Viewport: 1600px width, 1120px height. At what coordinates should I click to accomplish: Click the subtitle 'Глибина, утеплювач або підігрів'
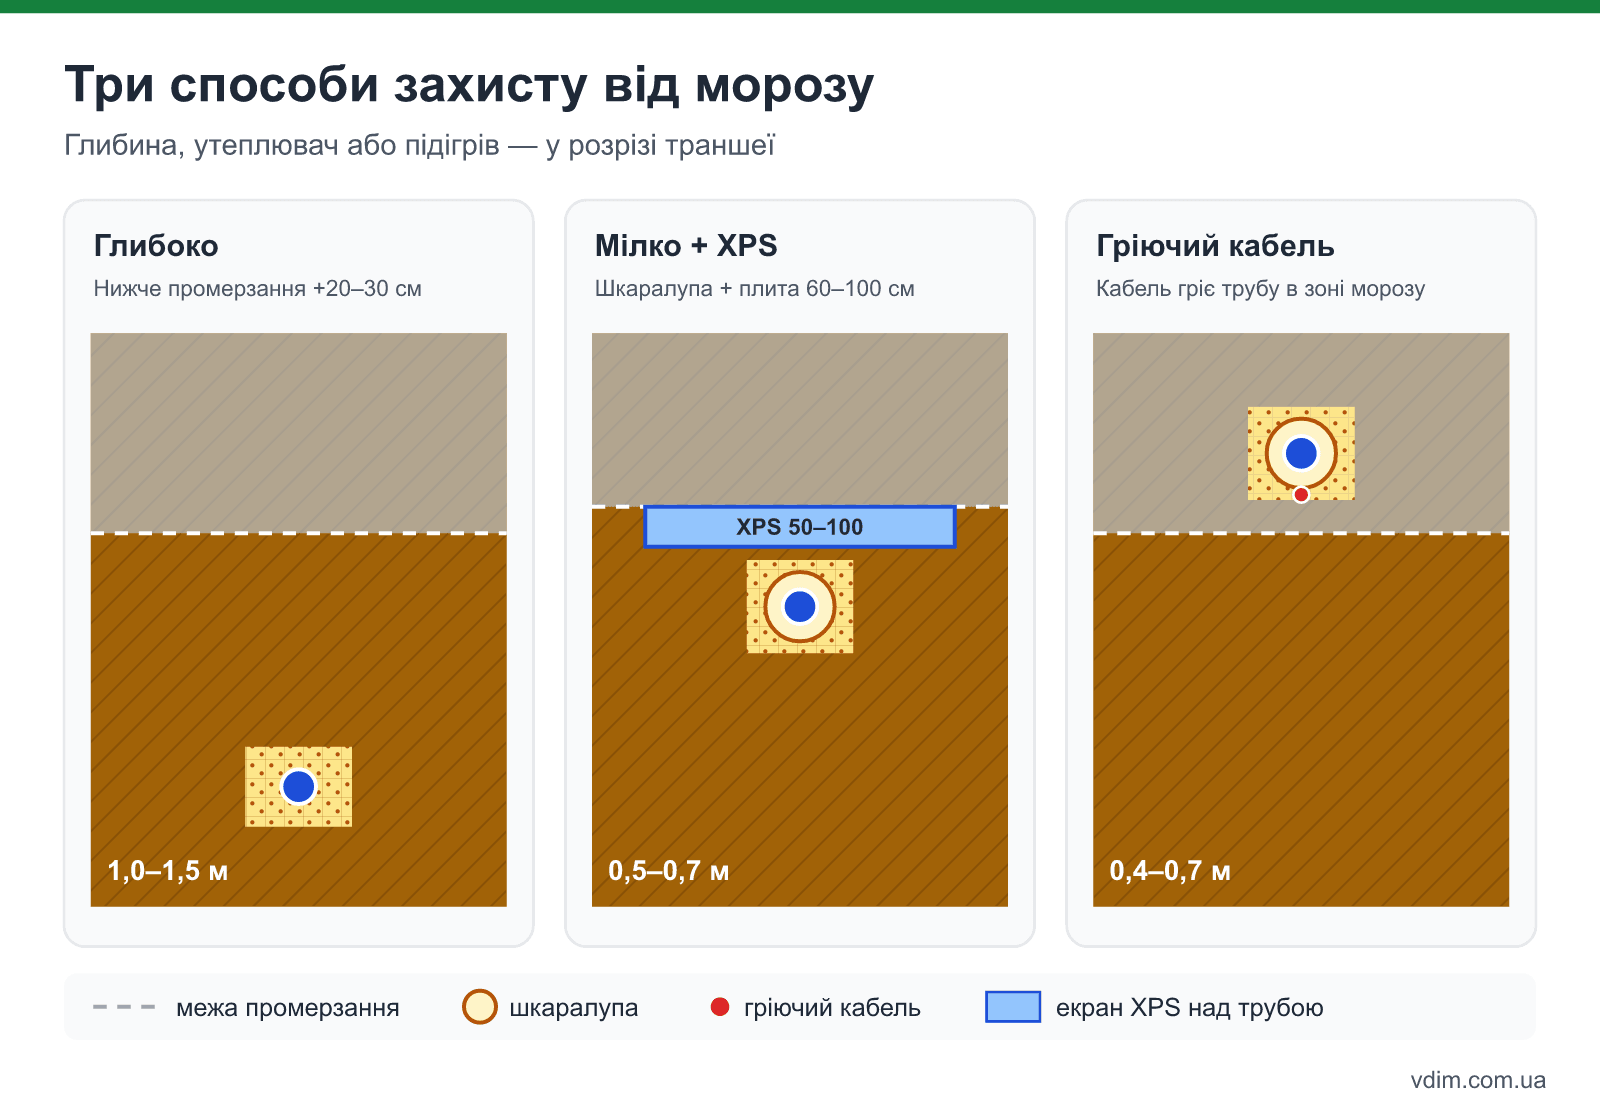tap(282, 146)
